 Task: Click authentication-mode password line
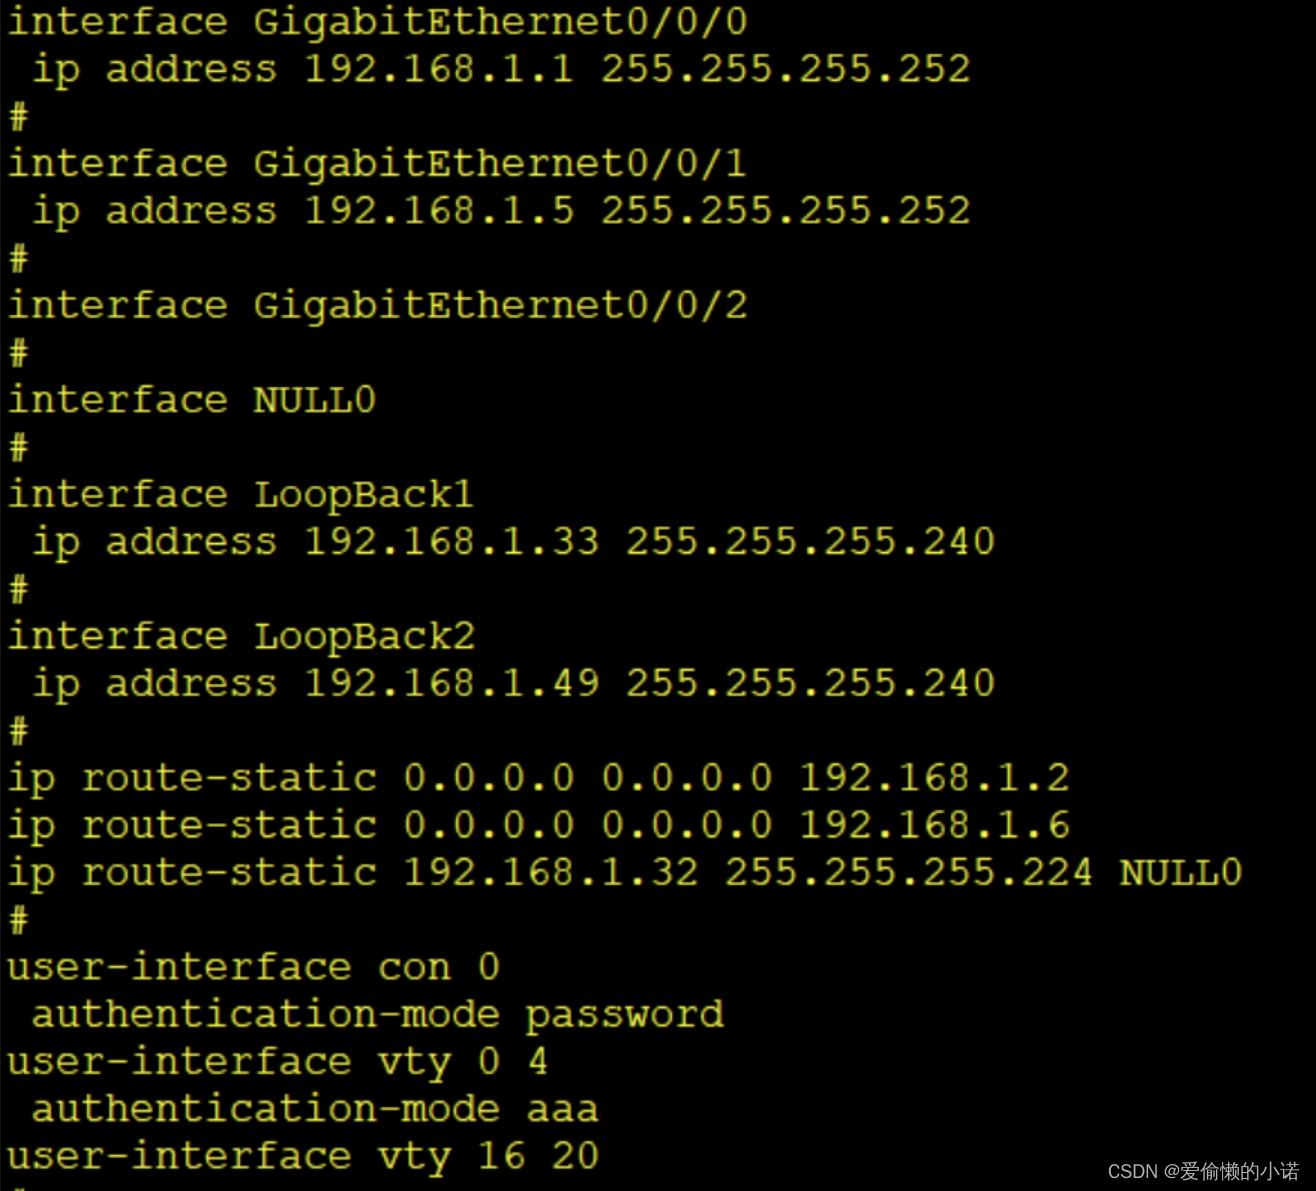[378, 1016]
